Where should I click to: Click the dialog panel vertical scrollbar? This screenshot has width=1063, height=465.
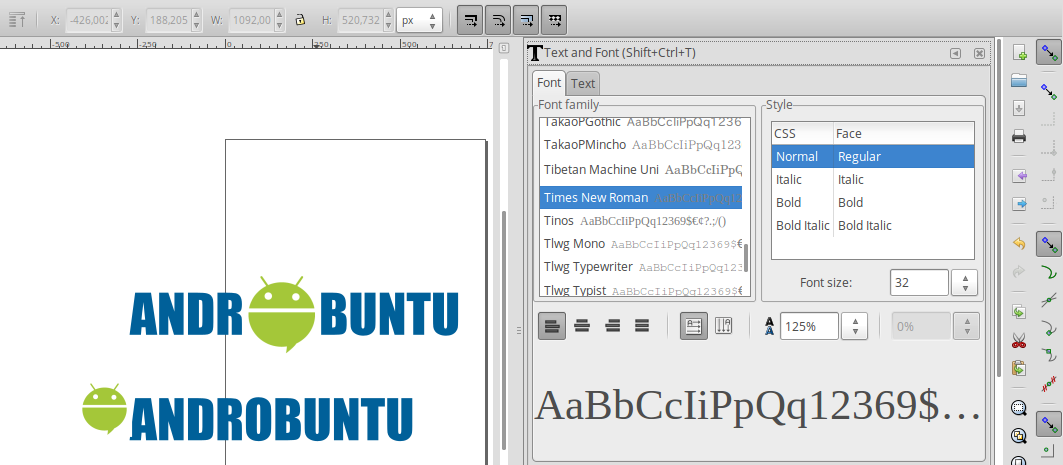coord(999,208)
